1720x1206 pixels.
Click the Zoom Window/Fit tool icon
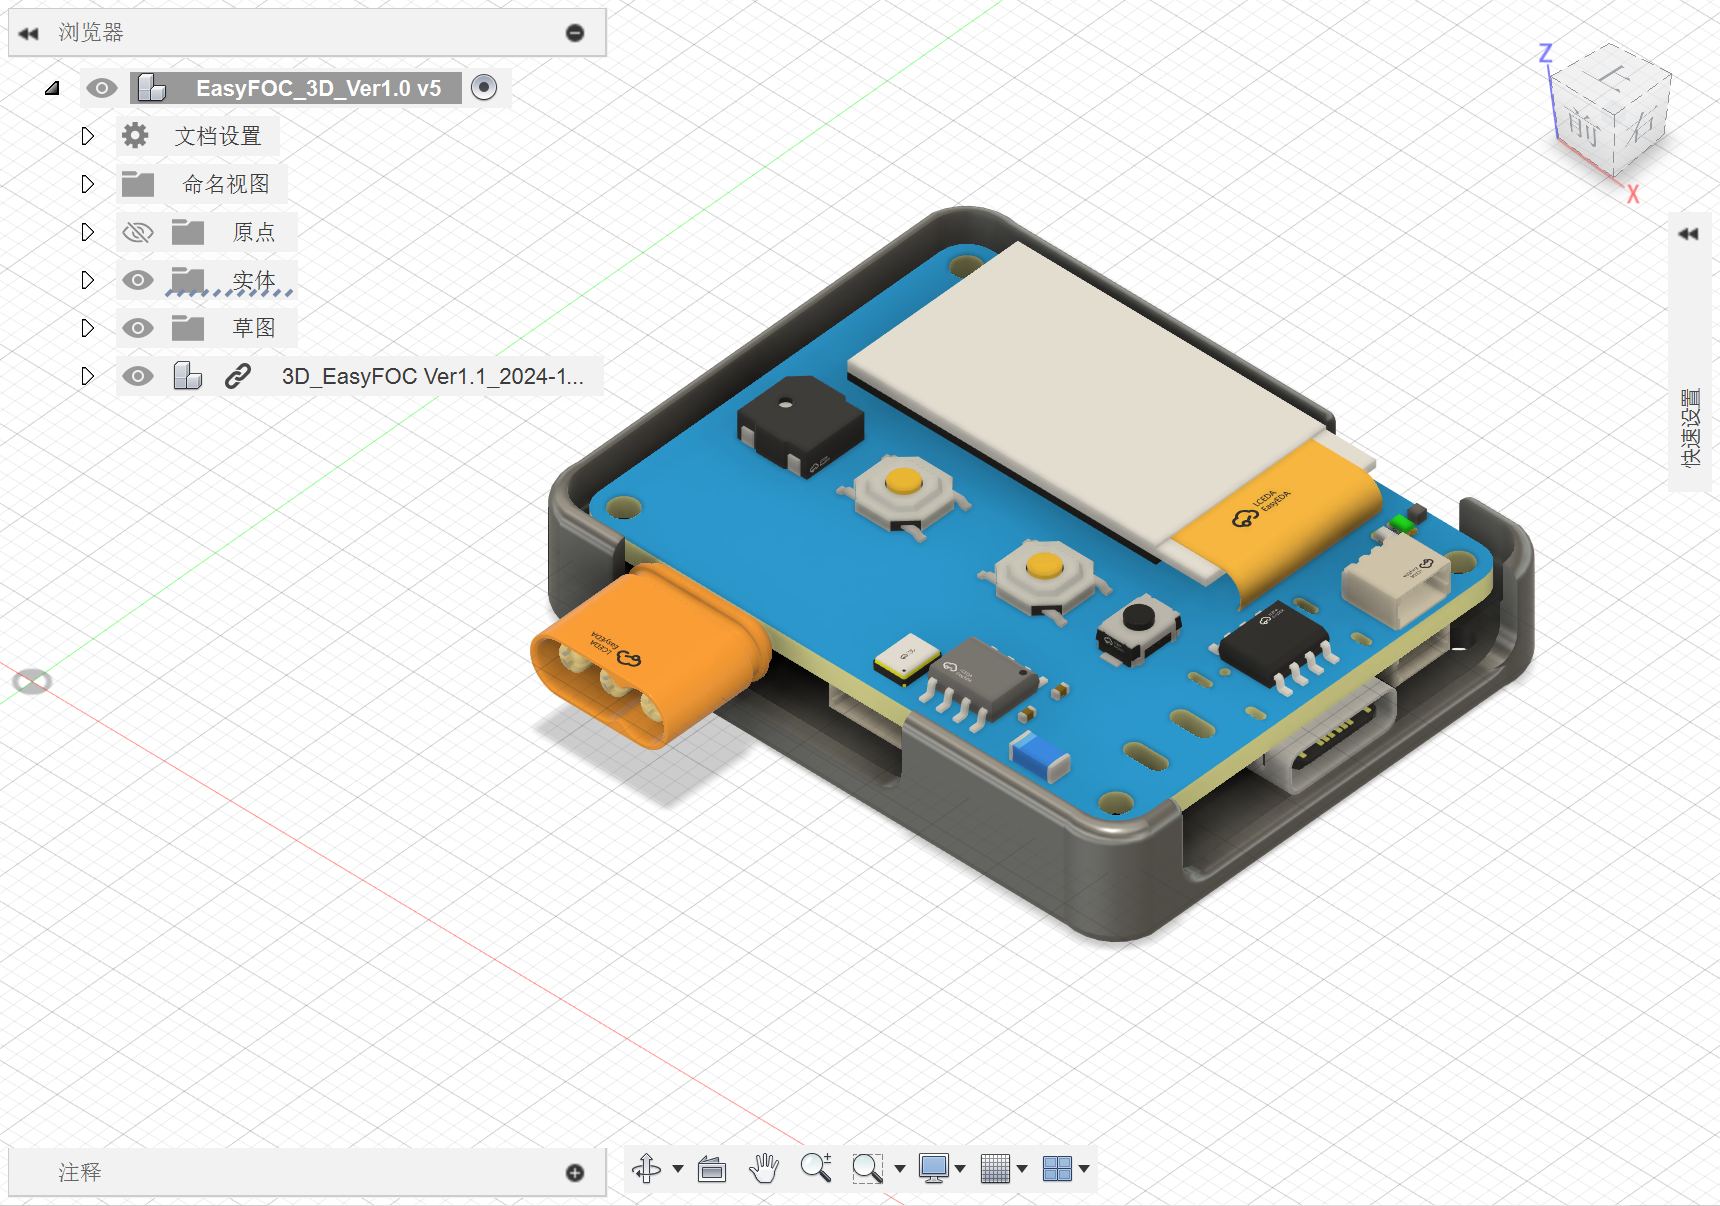tap(867, 1168)
